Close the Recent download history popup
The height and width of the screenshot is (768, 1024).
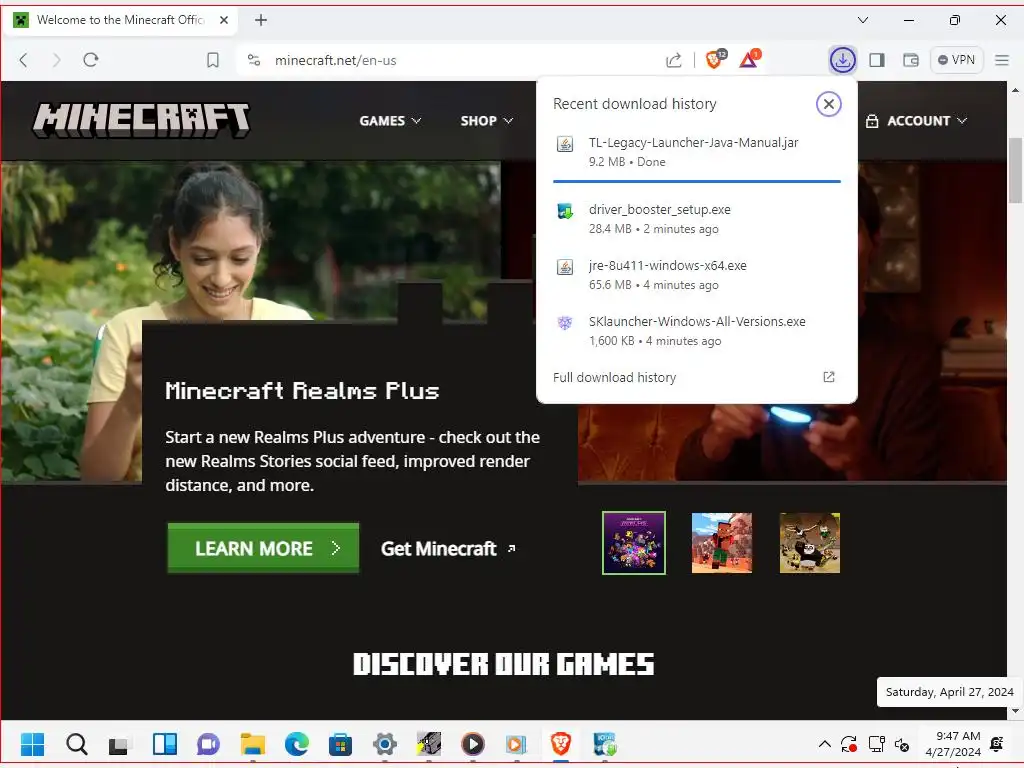coord(829,104)
